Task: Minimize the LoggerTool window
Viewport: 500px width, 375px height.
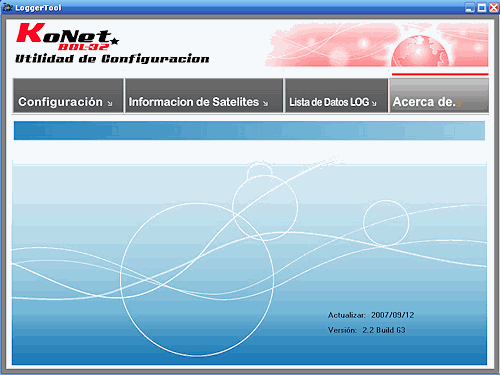Action: [470, 8]
